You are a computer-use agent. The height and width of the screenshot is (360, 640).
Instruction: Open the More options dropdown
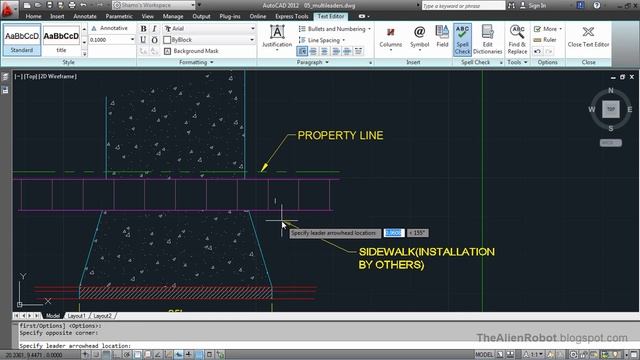[548, 29]
